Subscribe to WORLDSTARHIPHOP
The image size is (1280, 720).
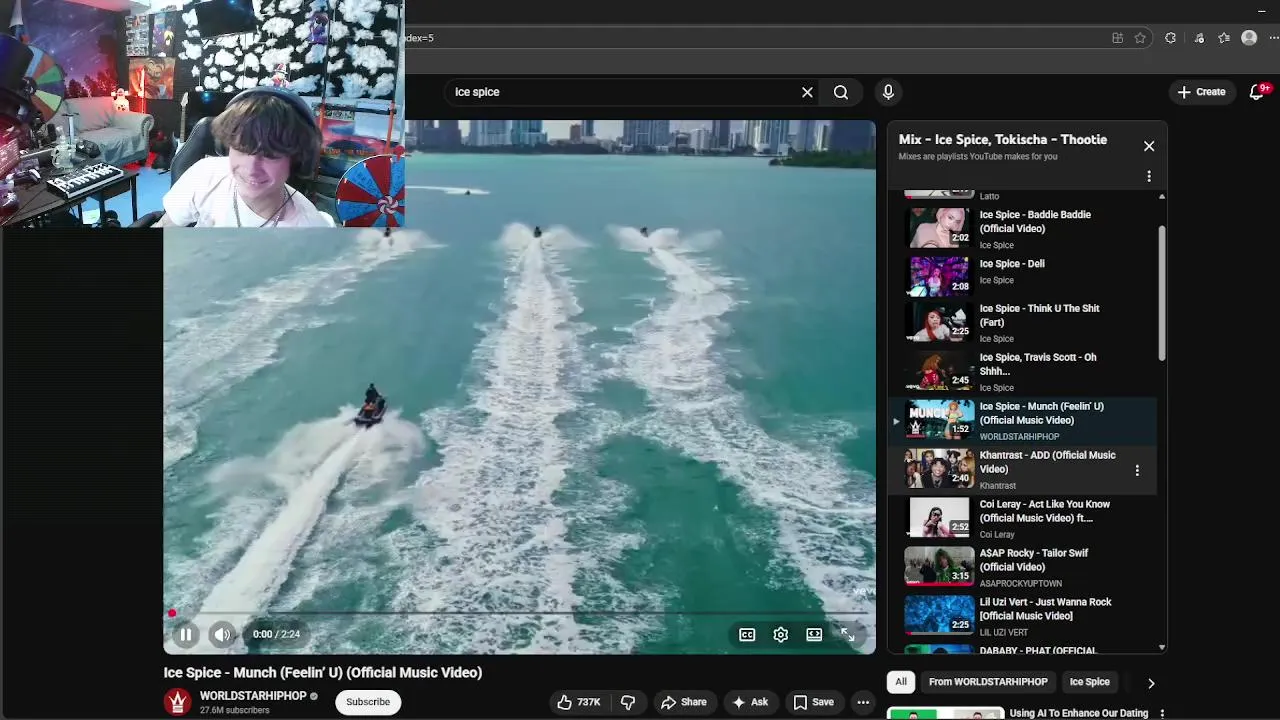[x=368, y=702]
